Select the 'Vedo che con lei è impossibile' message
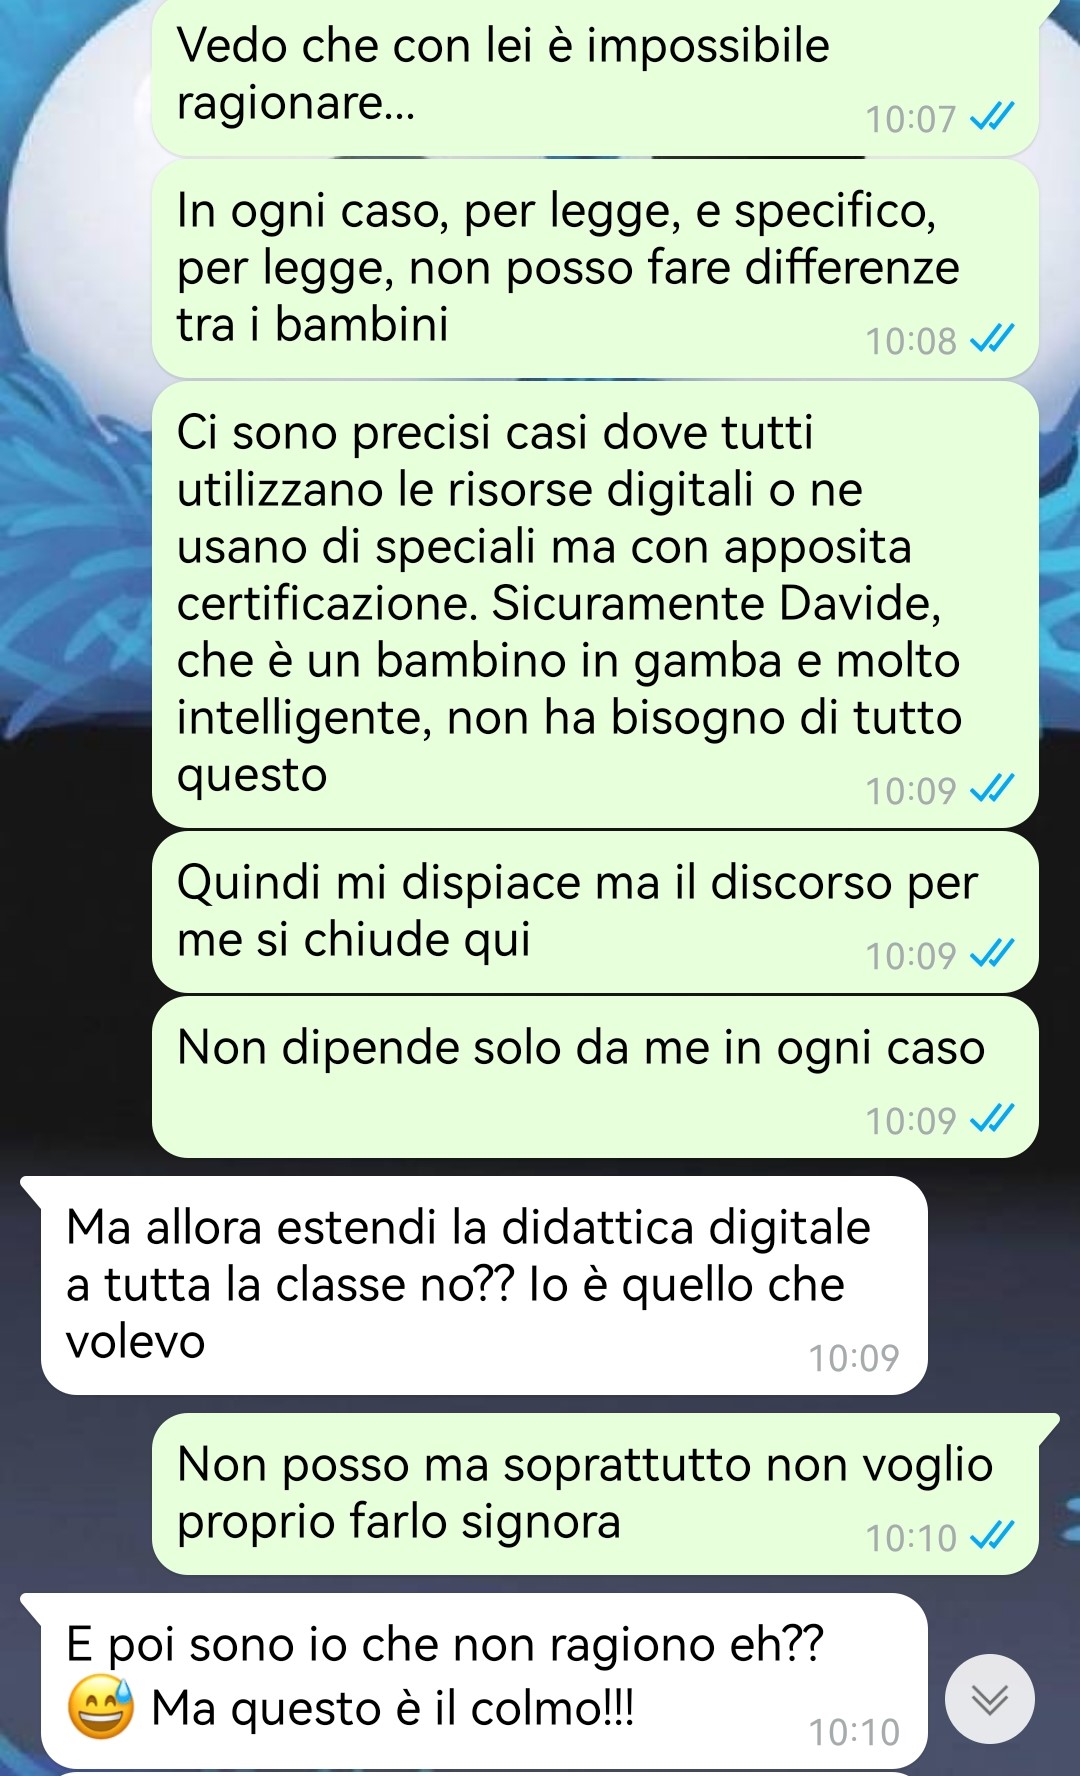 pos(595,78)
